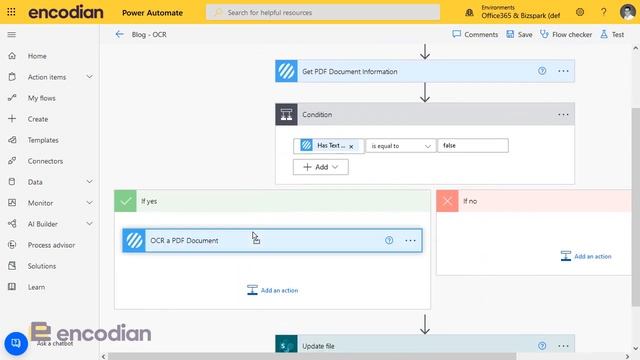Screen dimensions: 640x360
Task: Collapse the left navigation hamburger menu
Action: (x=11, y=35)
